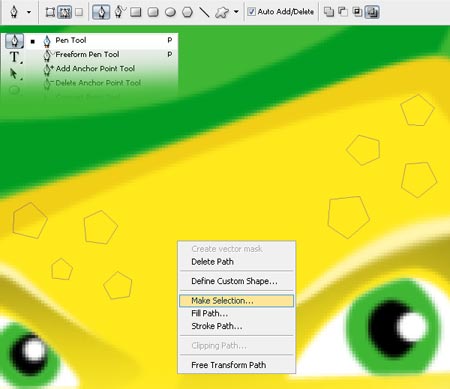This screenshot has width=450, height=389.
Task: Choose the Freeform Pen in options bar
Action: pyautogui.click(x=119, y=12)
